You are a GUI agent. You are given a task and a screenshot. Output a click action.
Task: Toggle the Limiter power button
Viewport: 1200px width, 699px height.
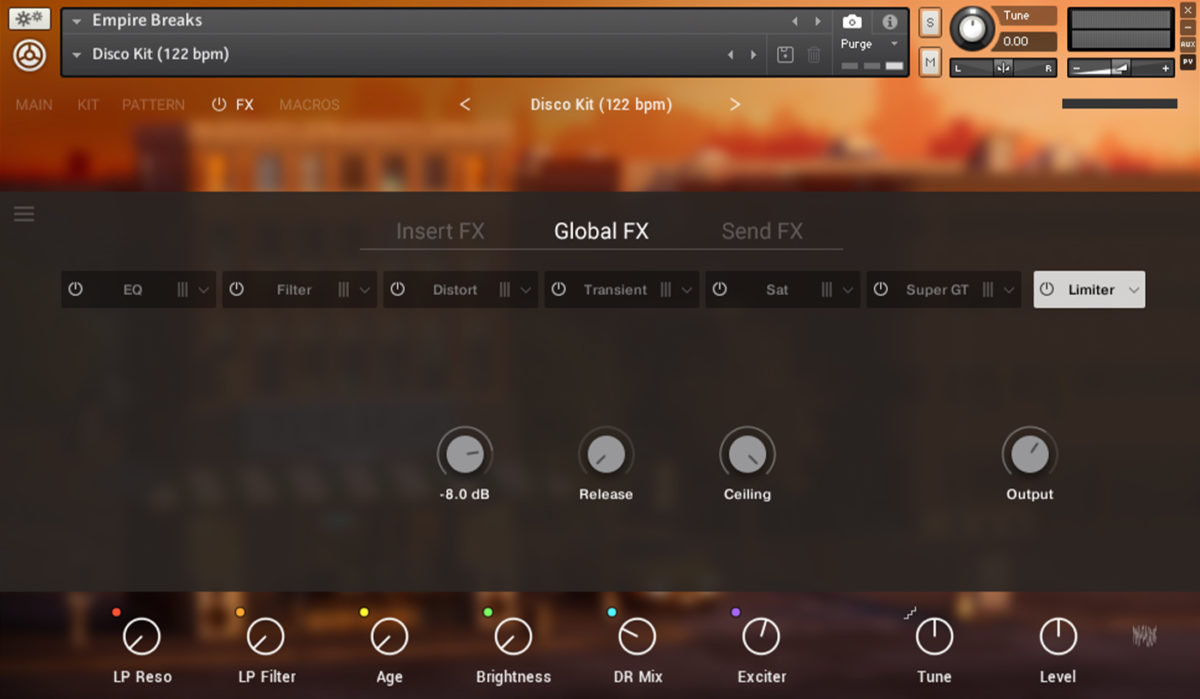(x=1047, y=289)
